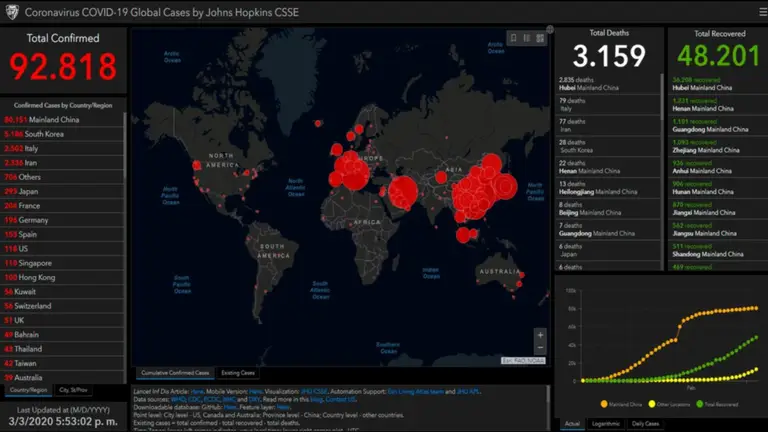This screenshot has width=768, height=432.
Task: Select Others row in country list
Action: tap(62, 177)
